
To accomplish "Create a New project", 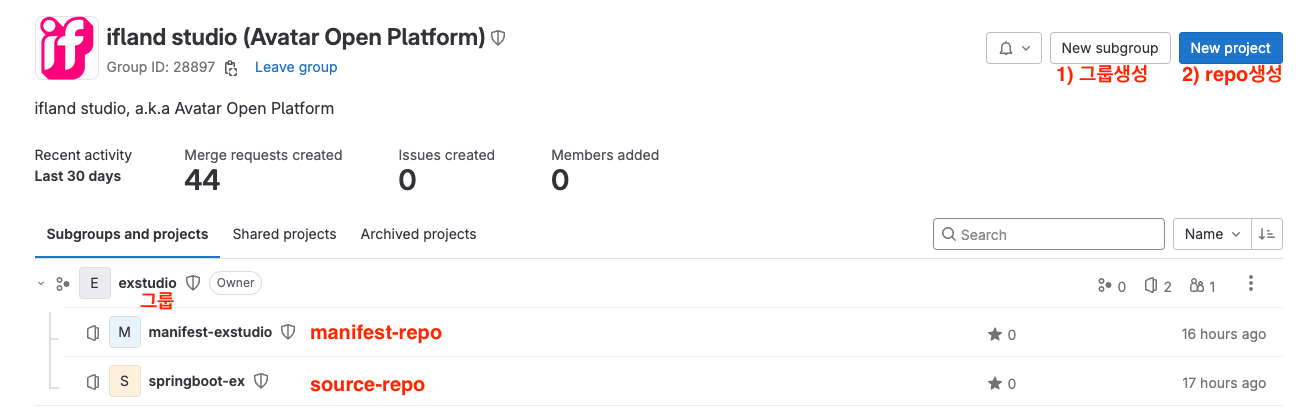I will point(1230,48).
